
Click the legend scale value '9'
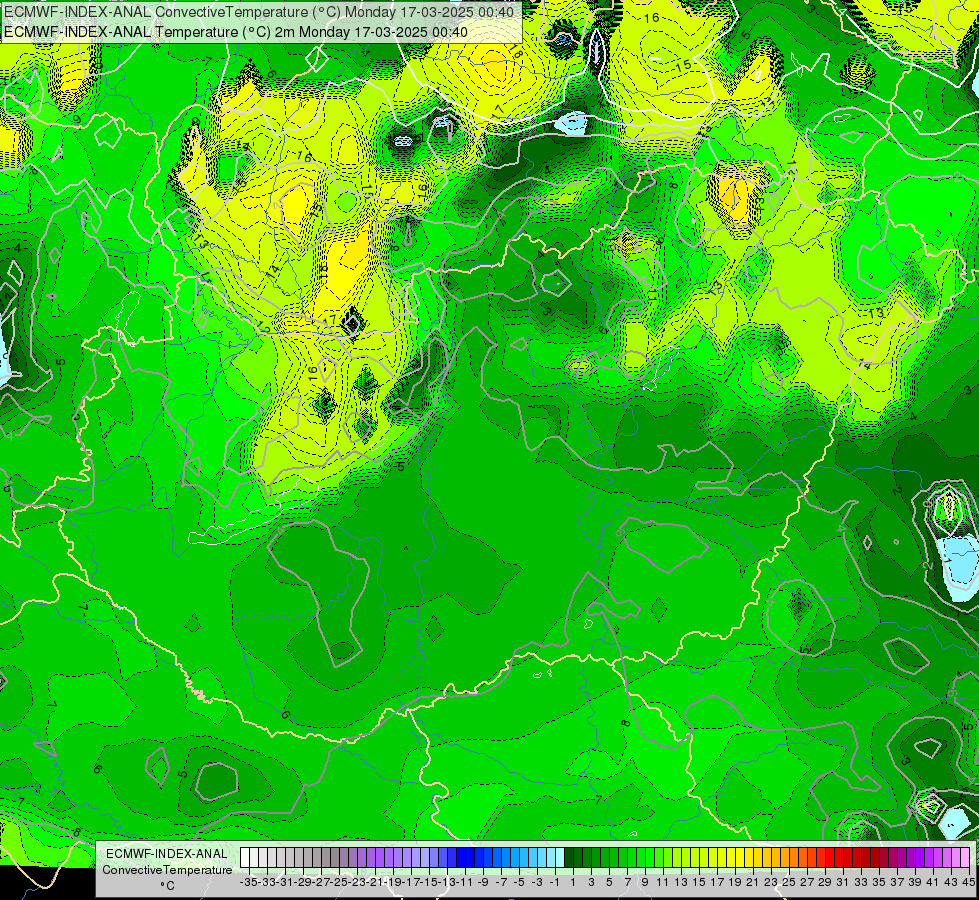[x=645, y=882]
